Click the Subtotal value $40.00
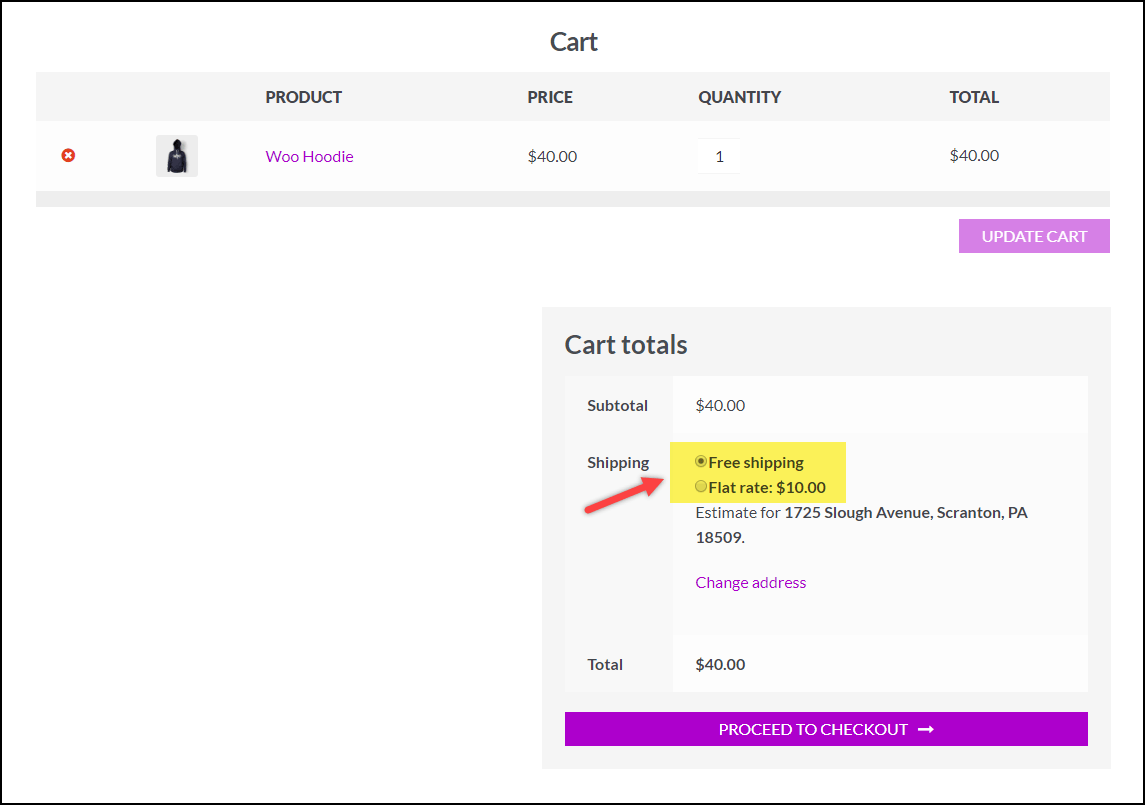Image resolution: width=1145 pixels, height=805 pixels. 720,405
